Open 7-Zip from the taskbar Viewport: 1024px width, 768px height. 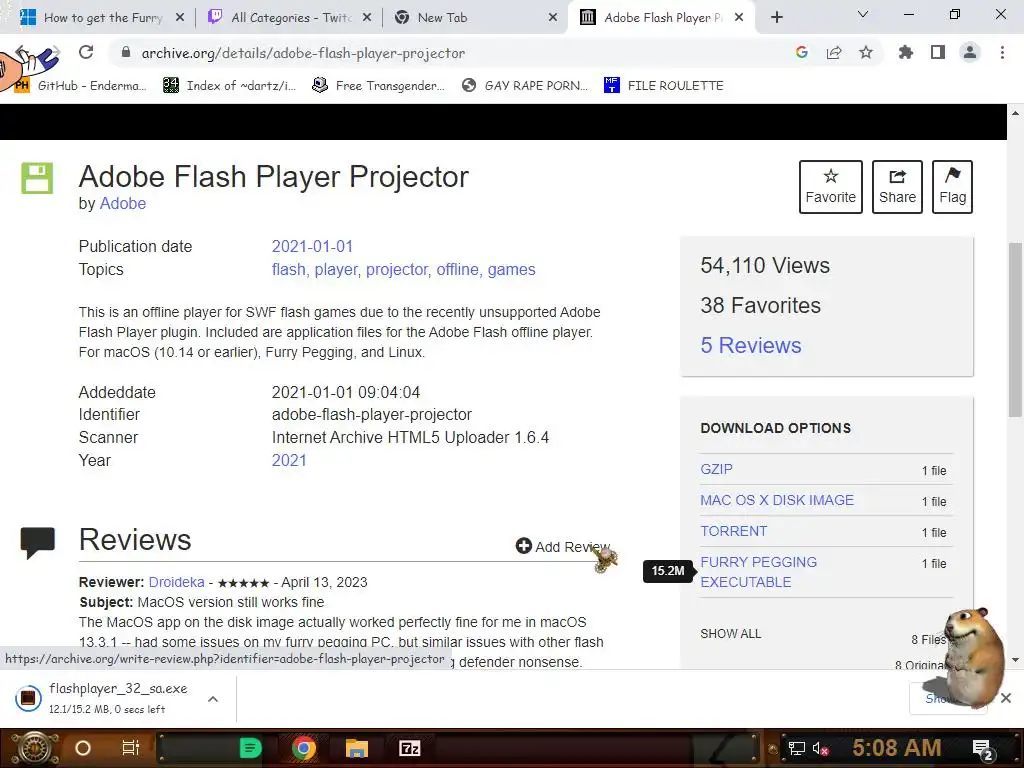click(x=409, y=748)
